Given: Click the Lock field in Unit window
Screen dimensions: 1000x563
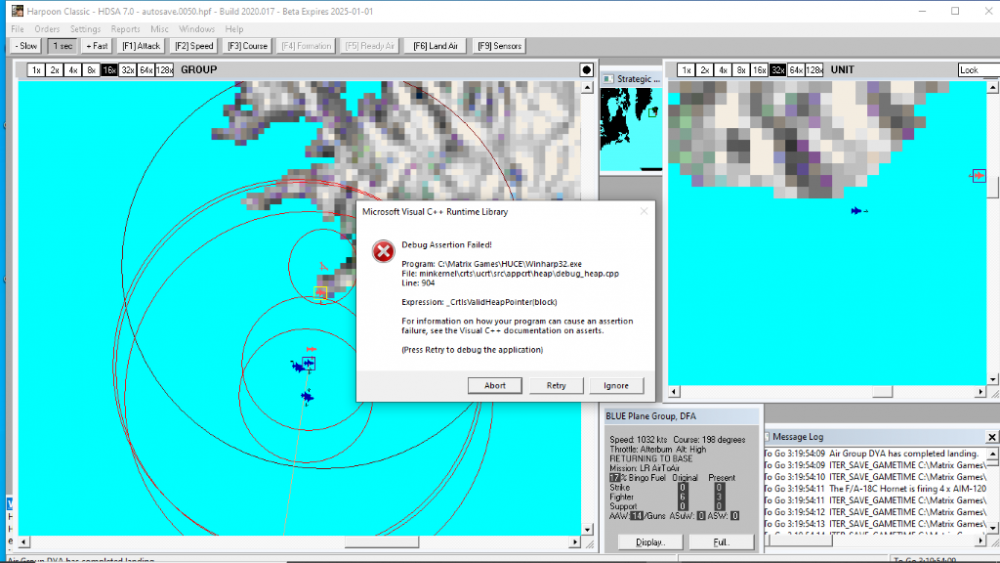Looking at the screenshot, I should click(x=978, y=70).
